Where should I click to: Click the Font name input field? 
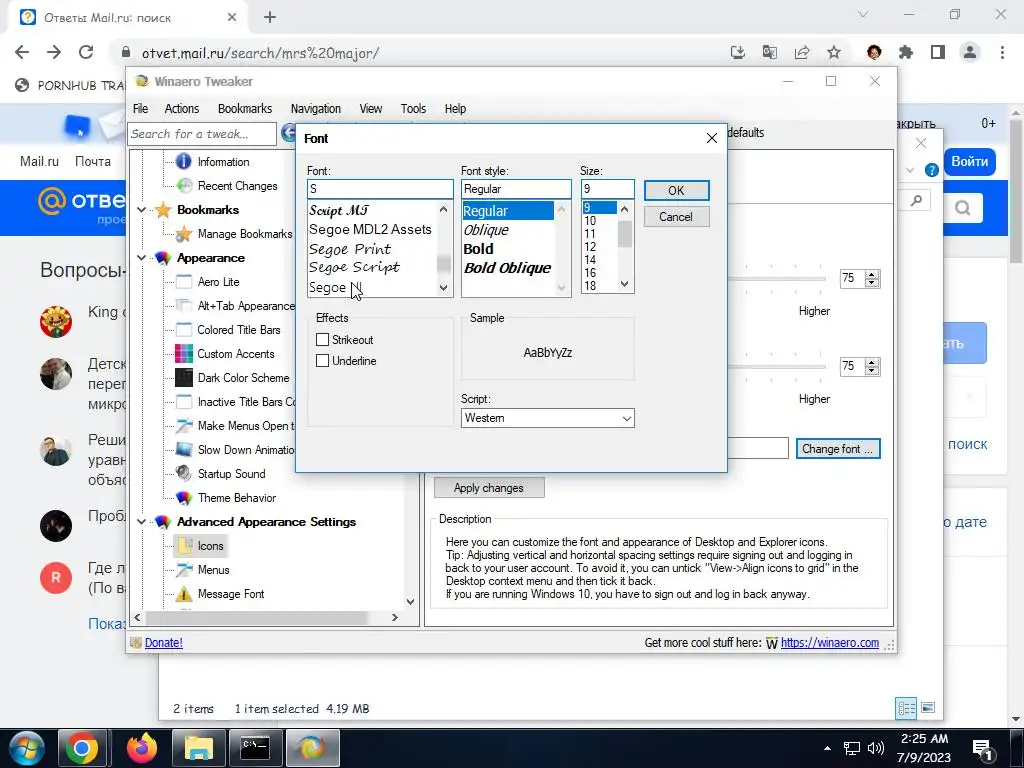pos(380,189)
